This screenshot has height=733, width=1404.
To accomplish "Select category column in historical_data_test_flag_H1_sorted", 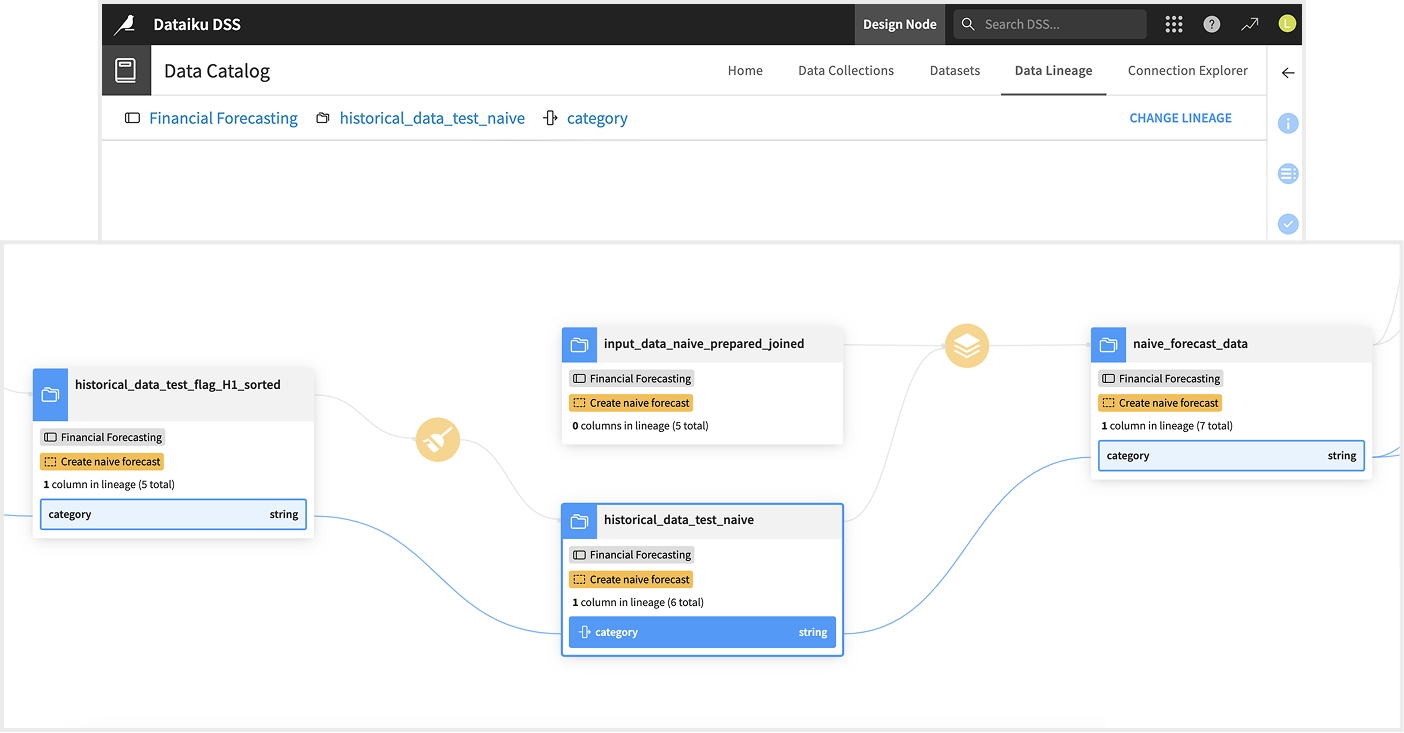I will [x=173, y=514].
